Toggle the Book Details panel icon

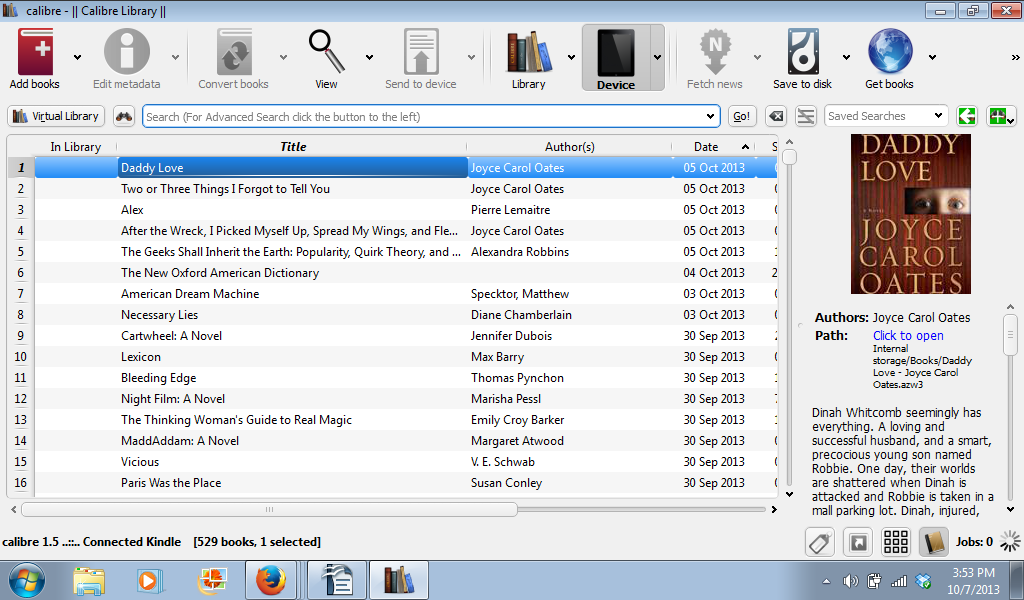(934, 542)
